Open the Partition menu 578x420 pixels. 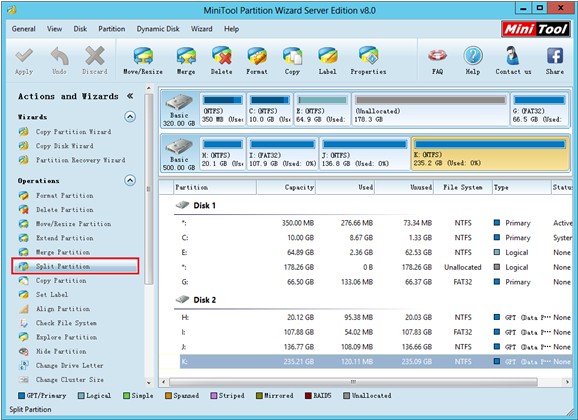coord(112,29)
